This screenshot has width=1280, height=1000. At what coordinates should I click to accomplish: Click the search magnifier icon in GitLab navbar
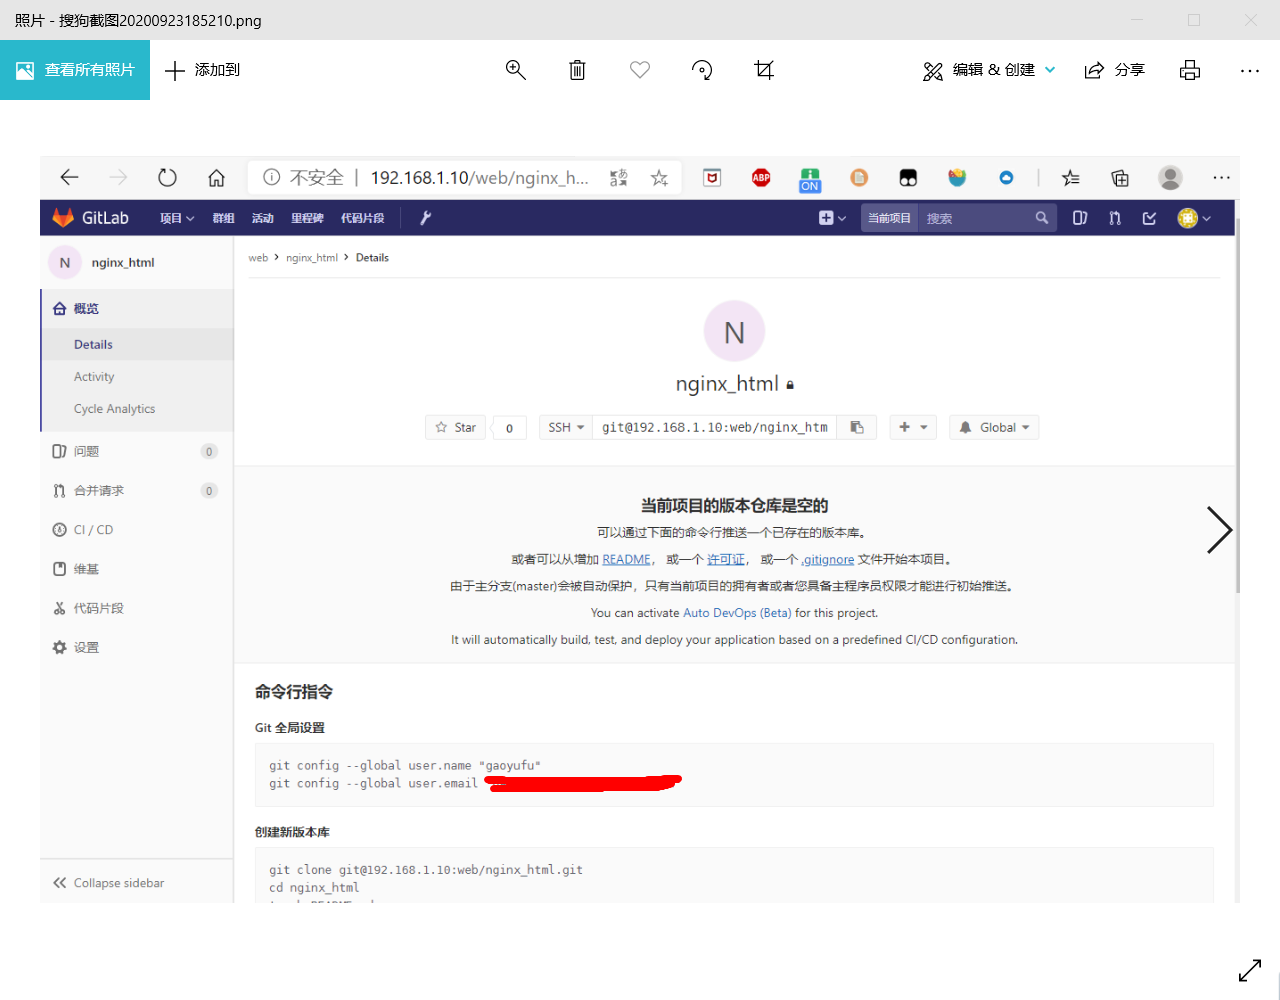[x=1041, y=218]
